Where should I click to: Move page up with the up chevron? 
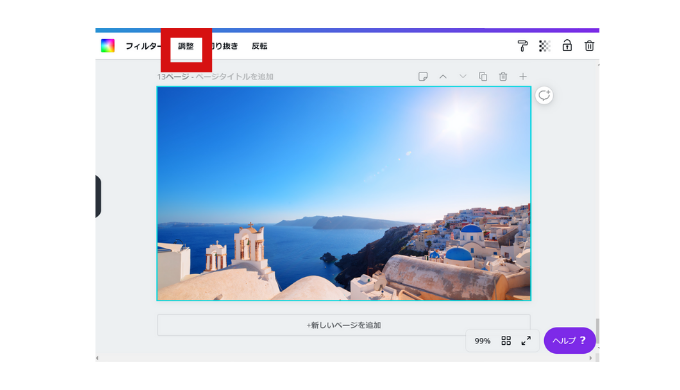point(443,77)
